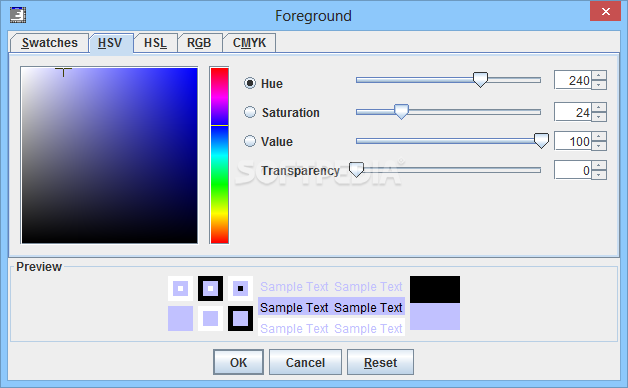Select the Hue radio button
This screenshot has width=628, height=388.
(x=250, y=83)
